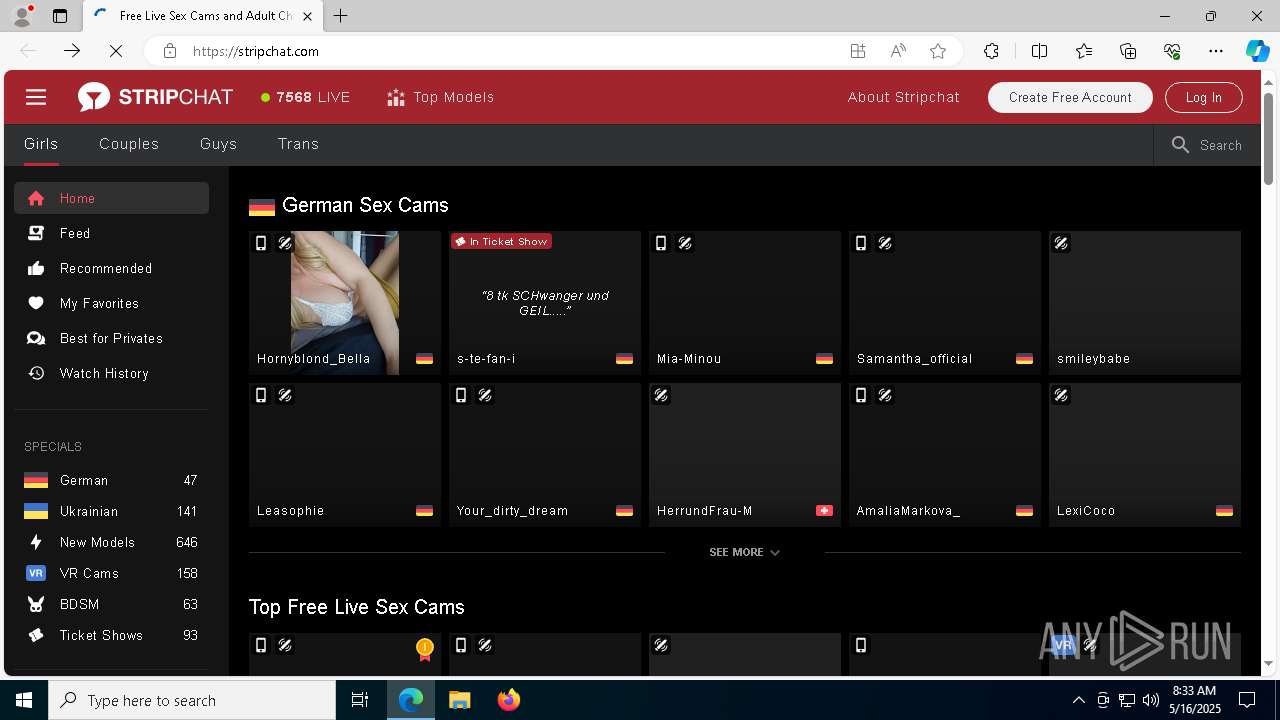Switch to the Girls tab
The height and width of the screenshot is (720, 1280).
41,144
